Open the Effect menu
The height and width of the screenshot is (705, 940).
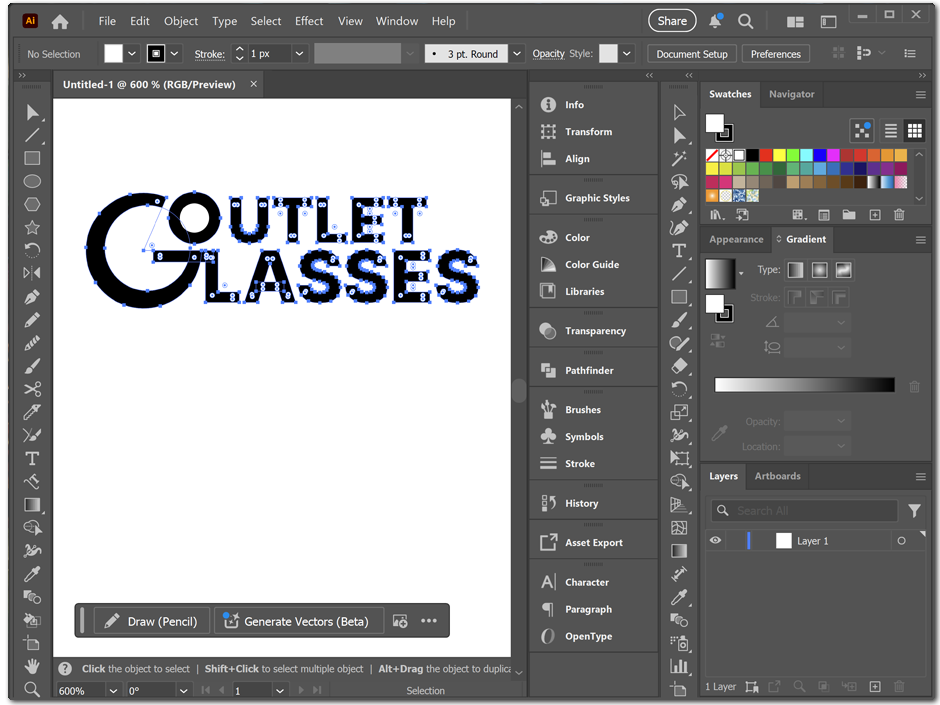click(309, 21)
